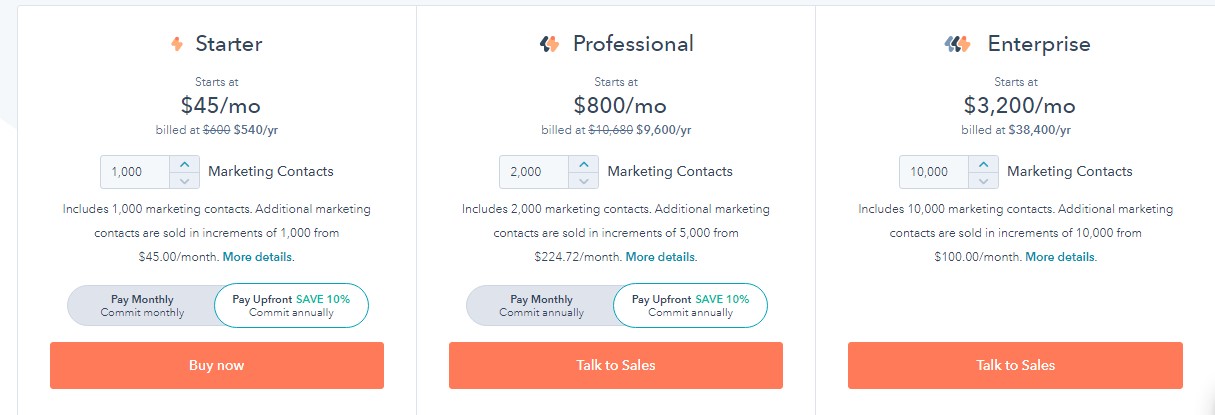Increase Professional marketing contacts with up arrow
The width and height of the screenshot is (1215, 415).
pos(584,164)
